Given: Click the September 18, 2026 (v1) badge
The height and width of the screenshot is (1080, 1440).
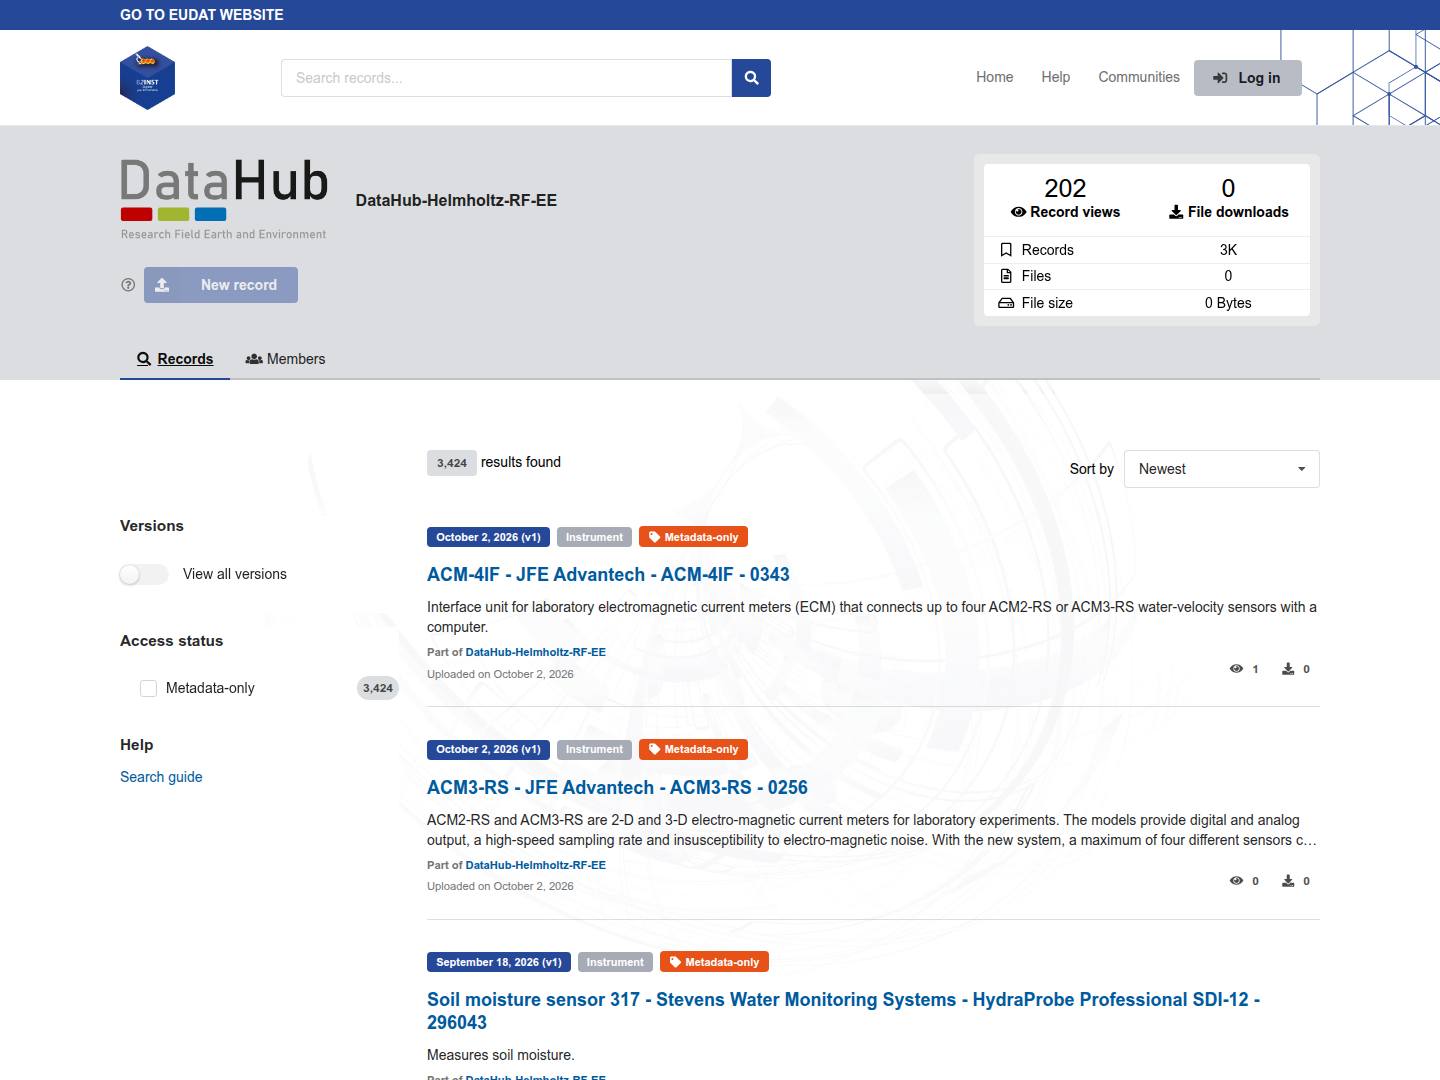Looking at the screenshot, I should [x=499, y=962].
